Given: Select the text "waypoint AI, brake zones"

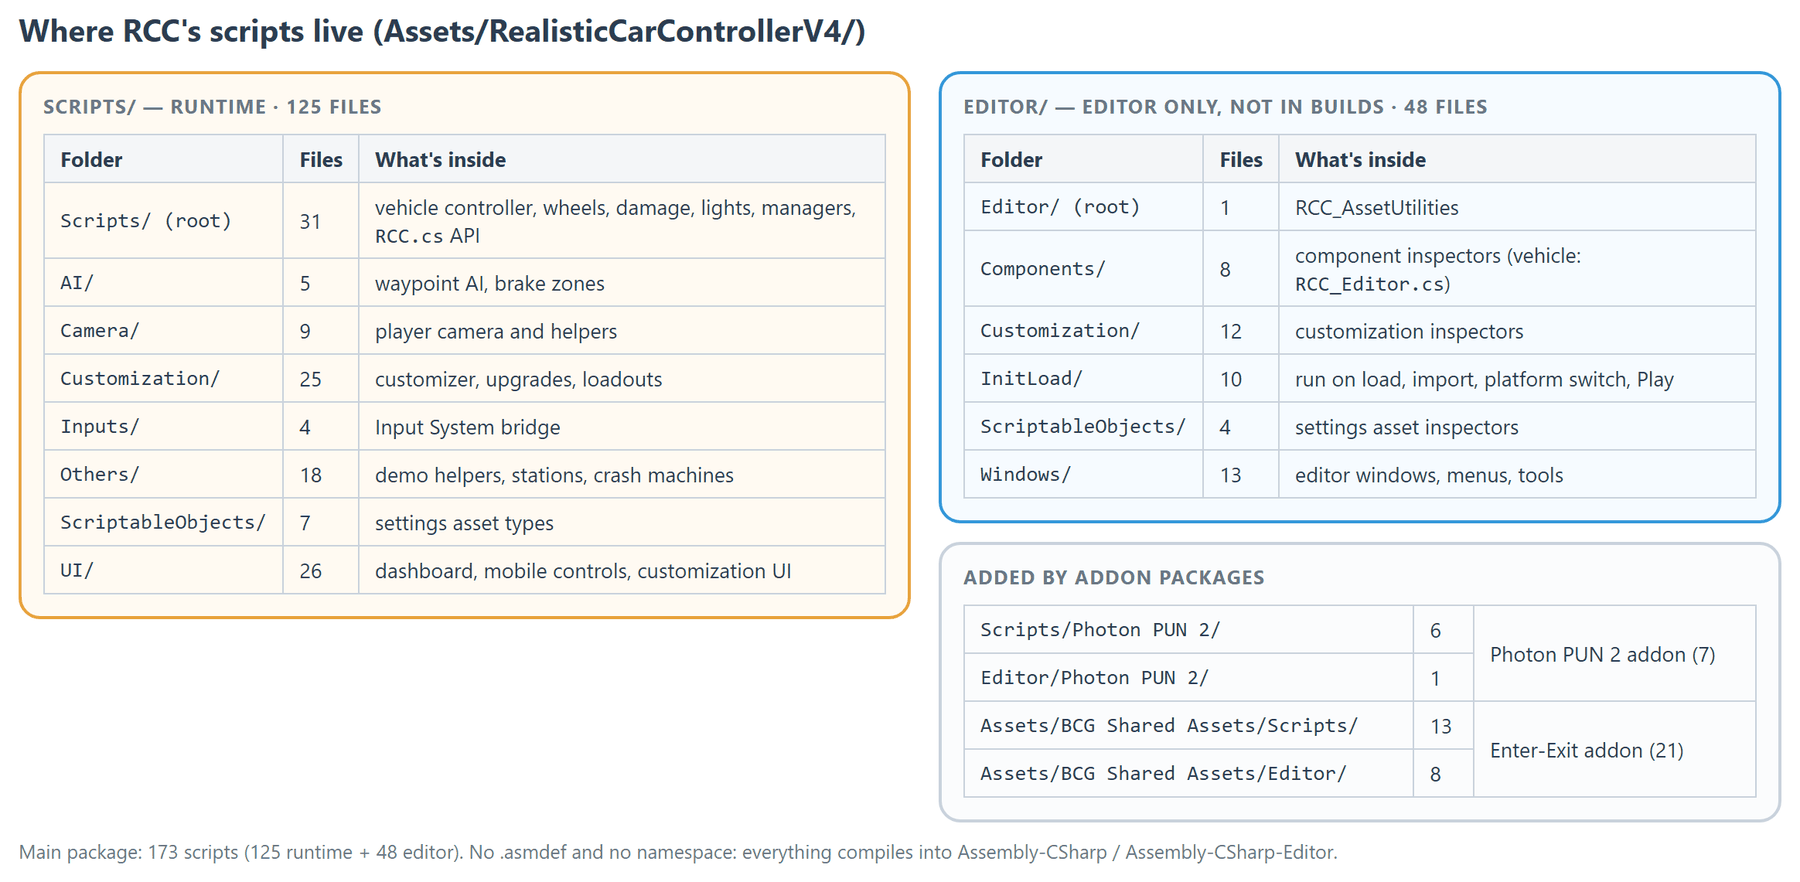Looking at the screenshot, I should click(x=490, y=283).
